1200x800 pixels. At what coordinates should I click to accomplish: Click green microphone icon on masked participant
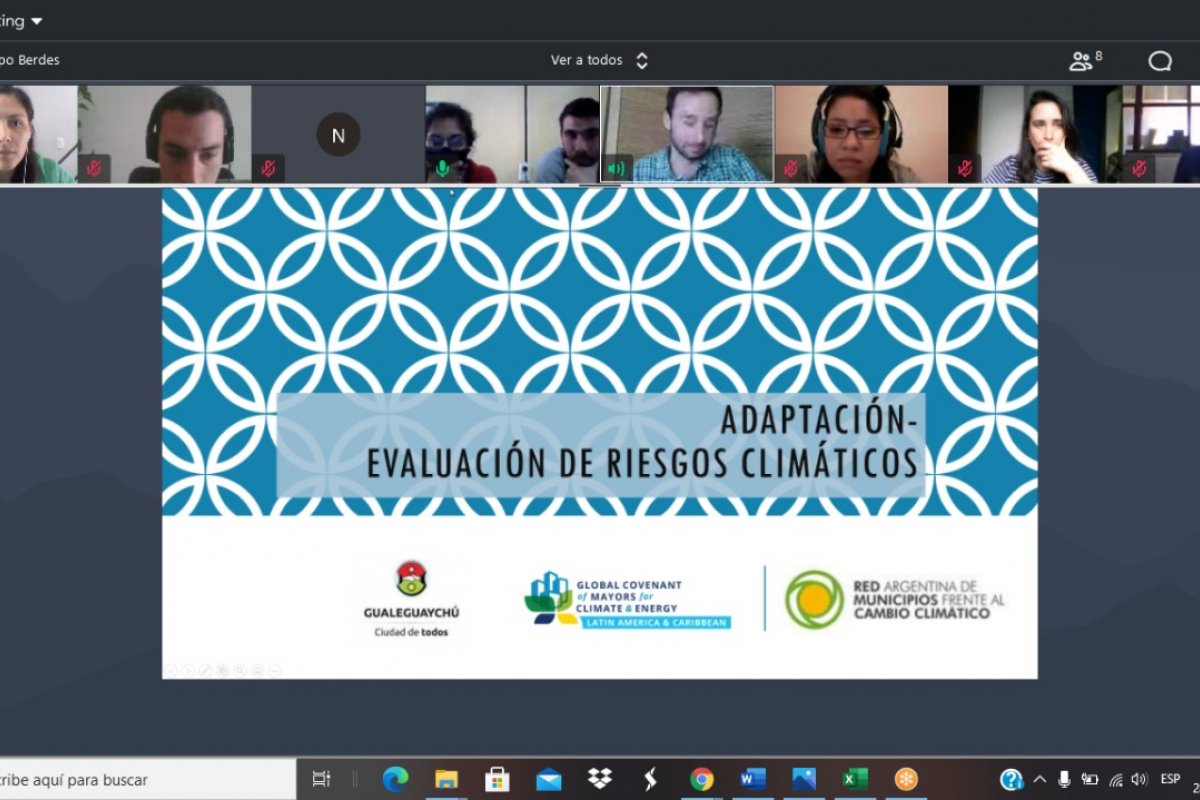pos(442,168)
